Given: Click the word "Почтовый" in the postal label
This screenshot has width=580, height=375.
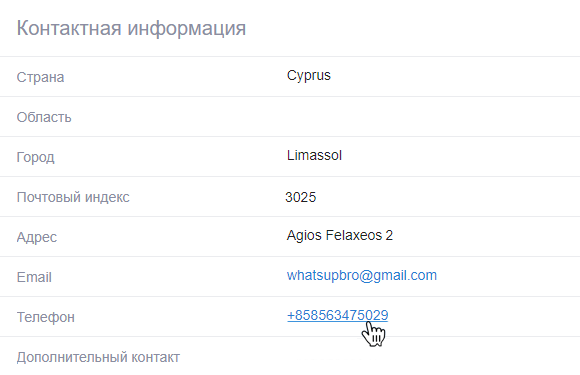Looking at the screenshot, I should (49, 197).
